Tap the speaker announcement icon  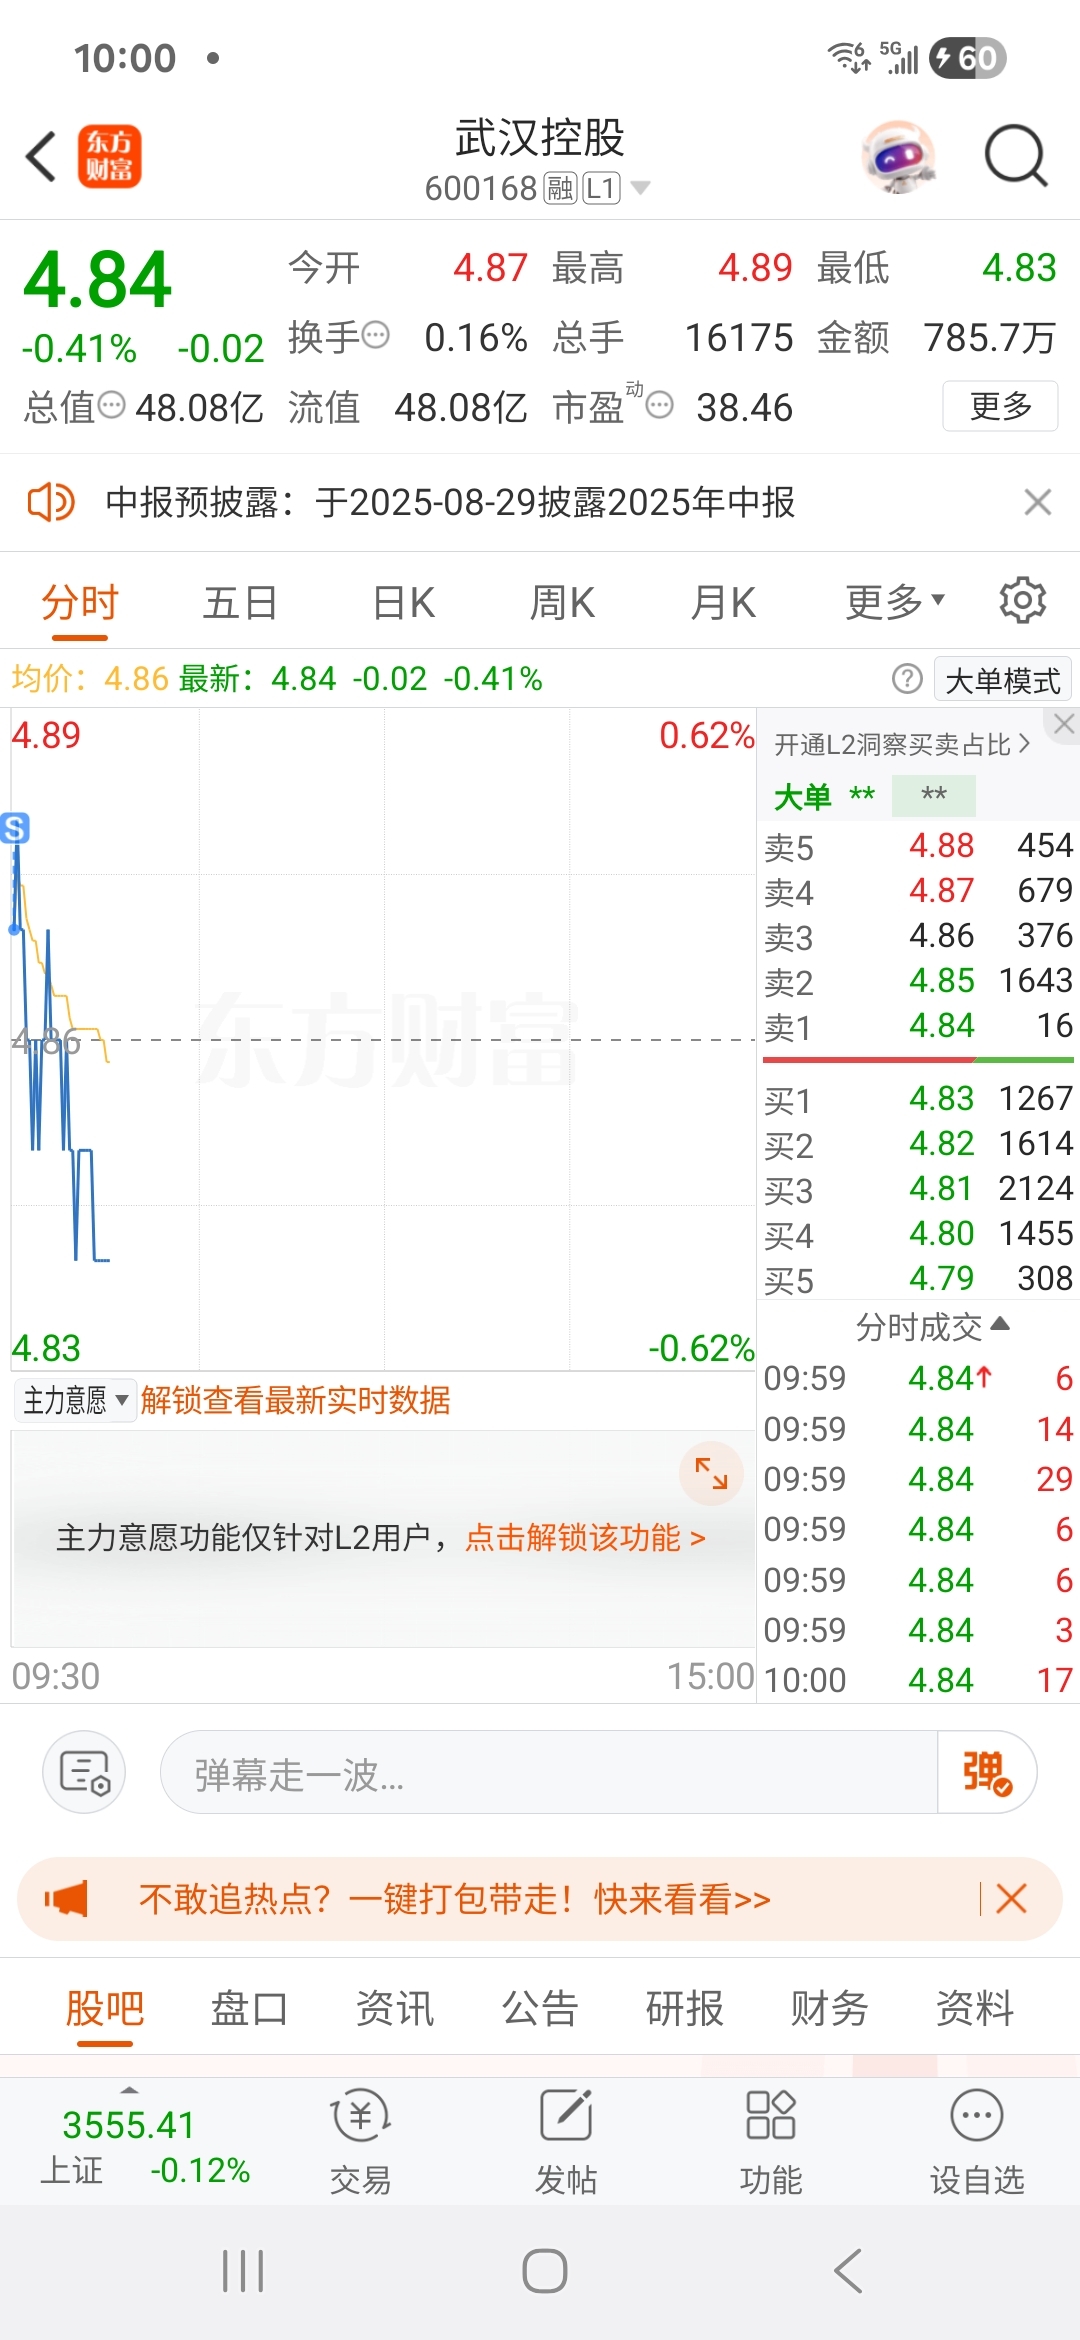(x=50, y=502)
